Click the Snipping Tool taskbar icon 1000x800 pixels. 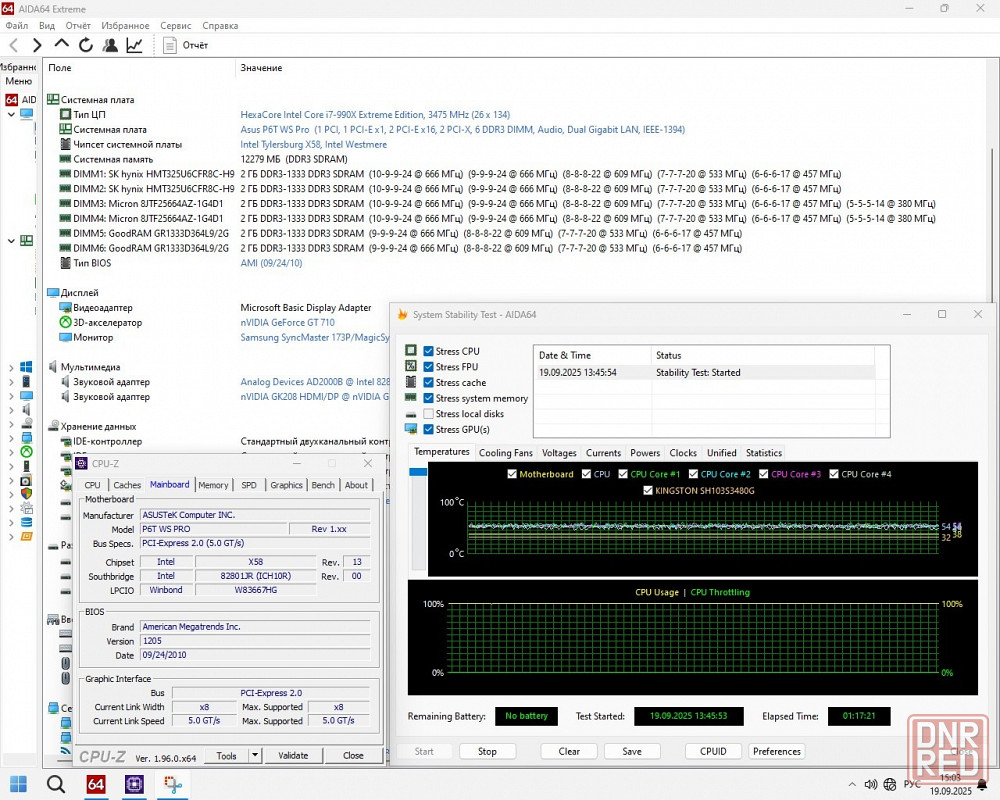click(172, 784)
